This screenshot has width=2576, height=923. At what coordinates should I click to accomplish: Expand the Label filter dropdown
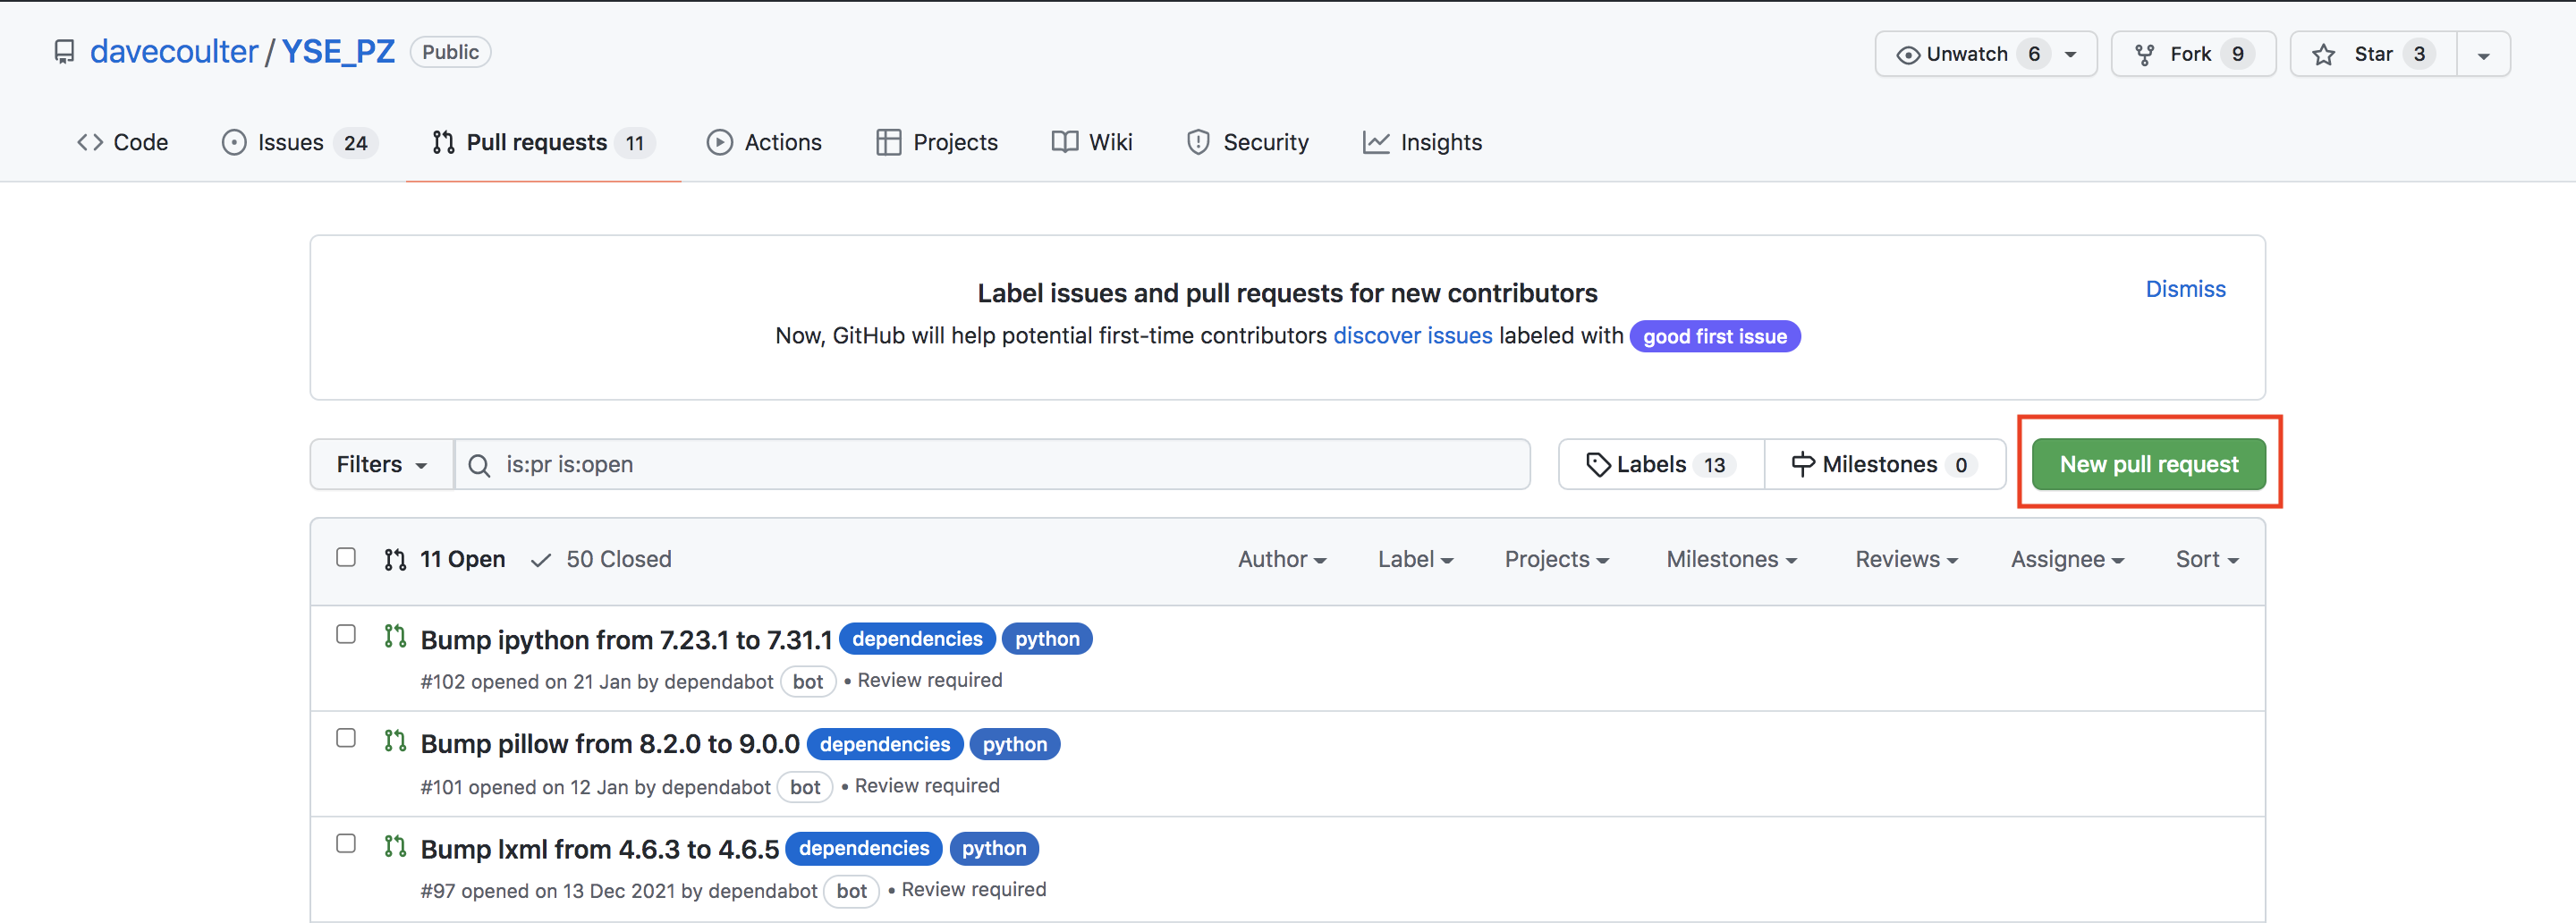point(1415,559)
